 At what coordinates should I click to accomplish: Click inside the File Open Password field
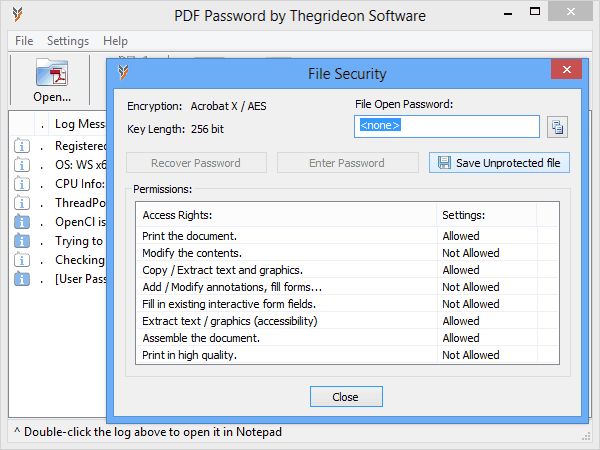coord(447,126)
